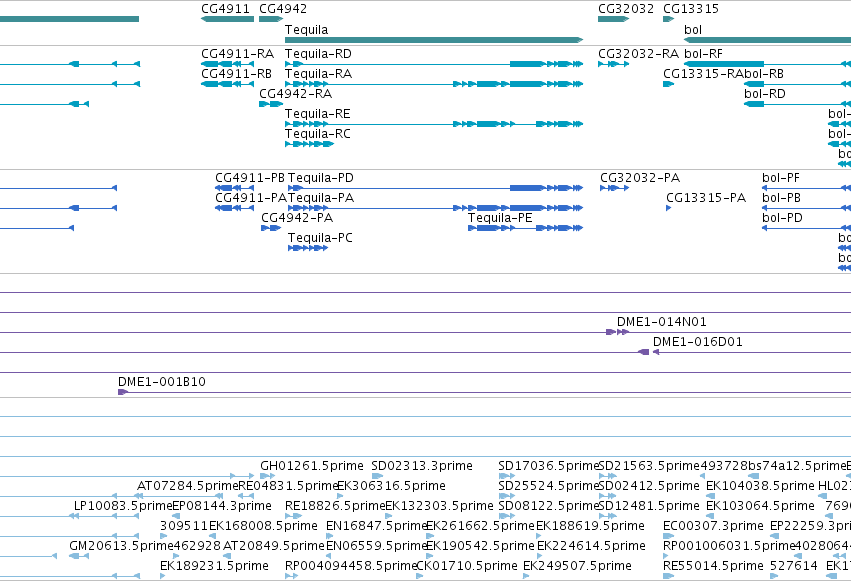Select EST EK132303.5prime
This screenshot has width=851, height=581.
coord(389,516)
